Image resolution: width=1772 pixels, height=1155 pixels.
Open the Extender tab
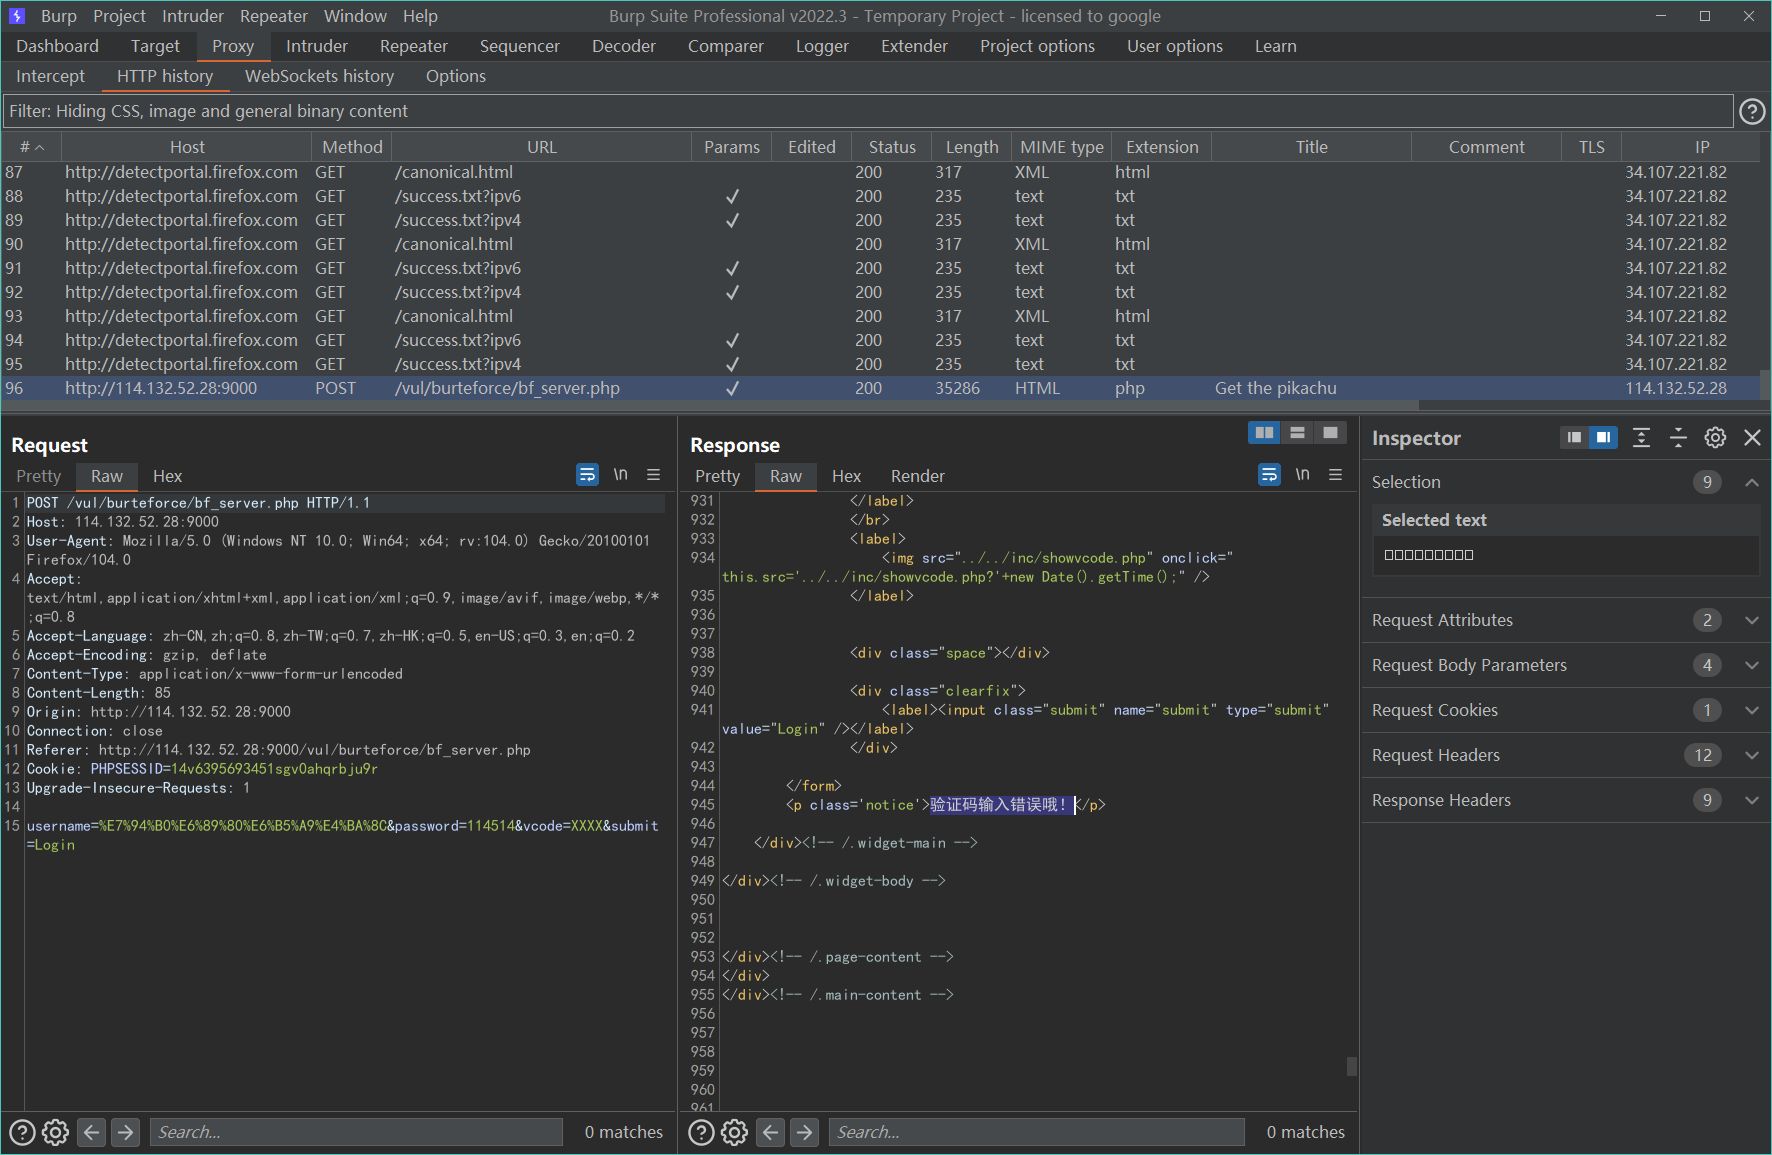(x=914, y=46)
